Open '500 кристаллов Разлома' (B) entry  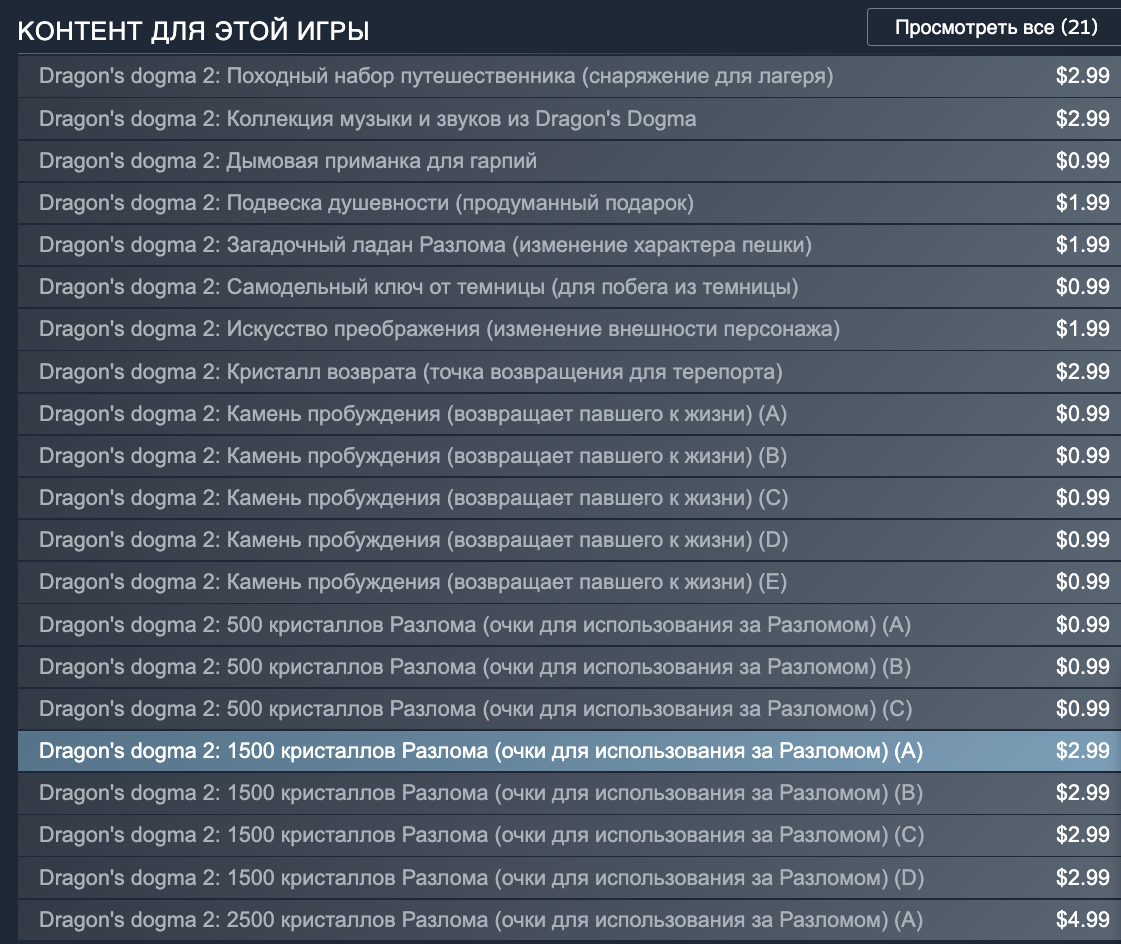point(569,667)
